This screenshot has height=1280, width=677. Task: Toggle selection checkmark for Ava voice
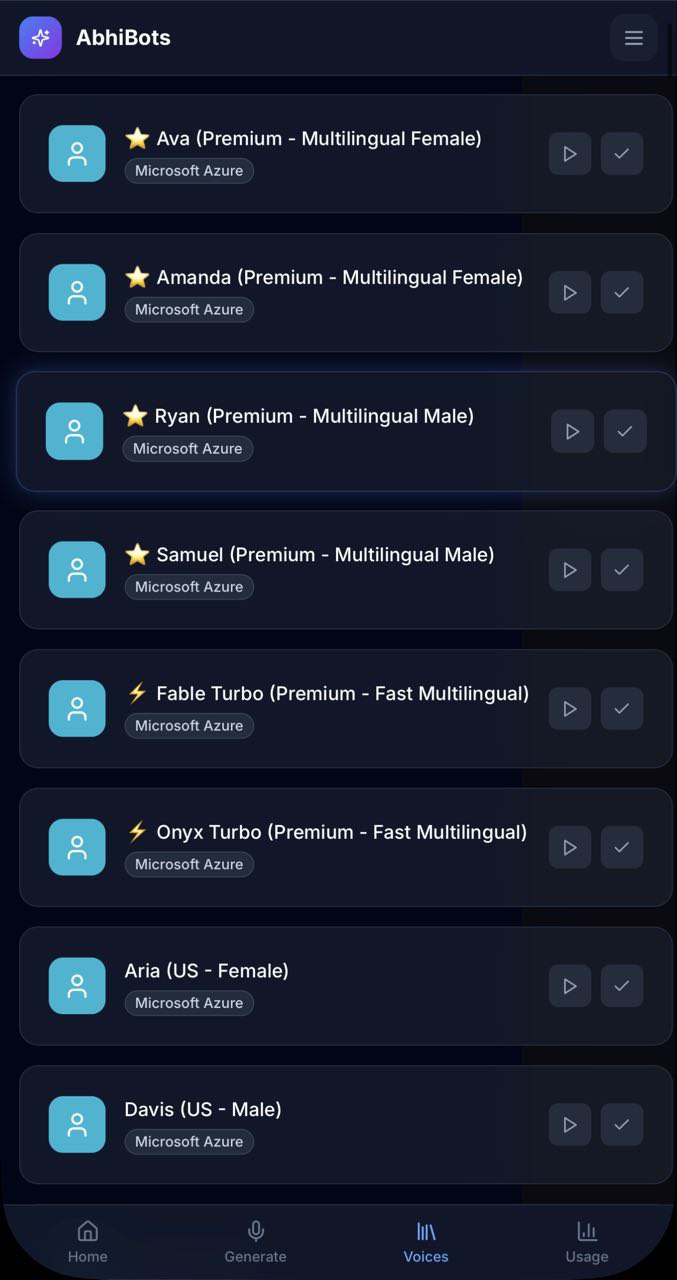click(x=621, y=153)
